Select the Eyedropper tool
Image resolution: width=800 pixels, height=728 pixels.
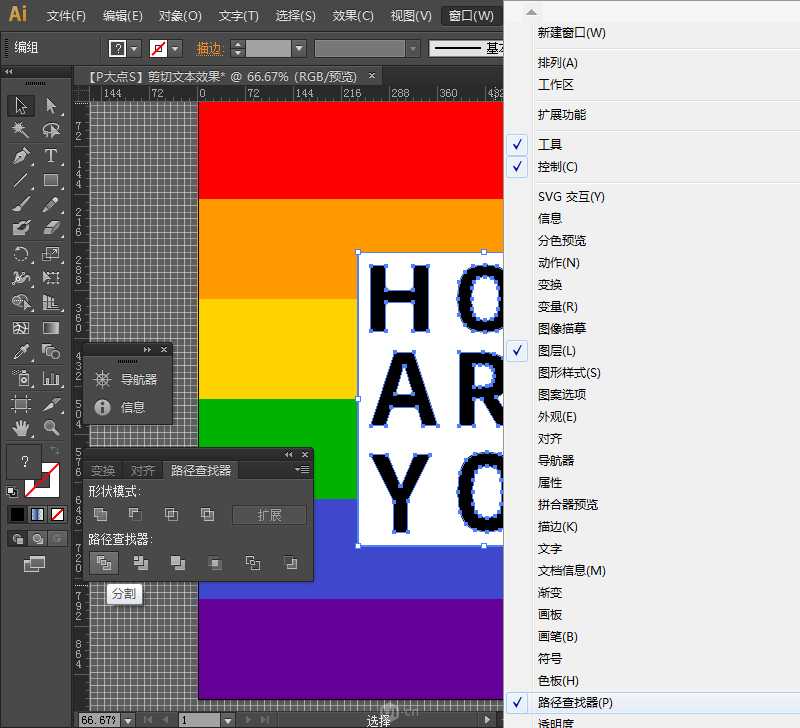[x=20, y=352]
